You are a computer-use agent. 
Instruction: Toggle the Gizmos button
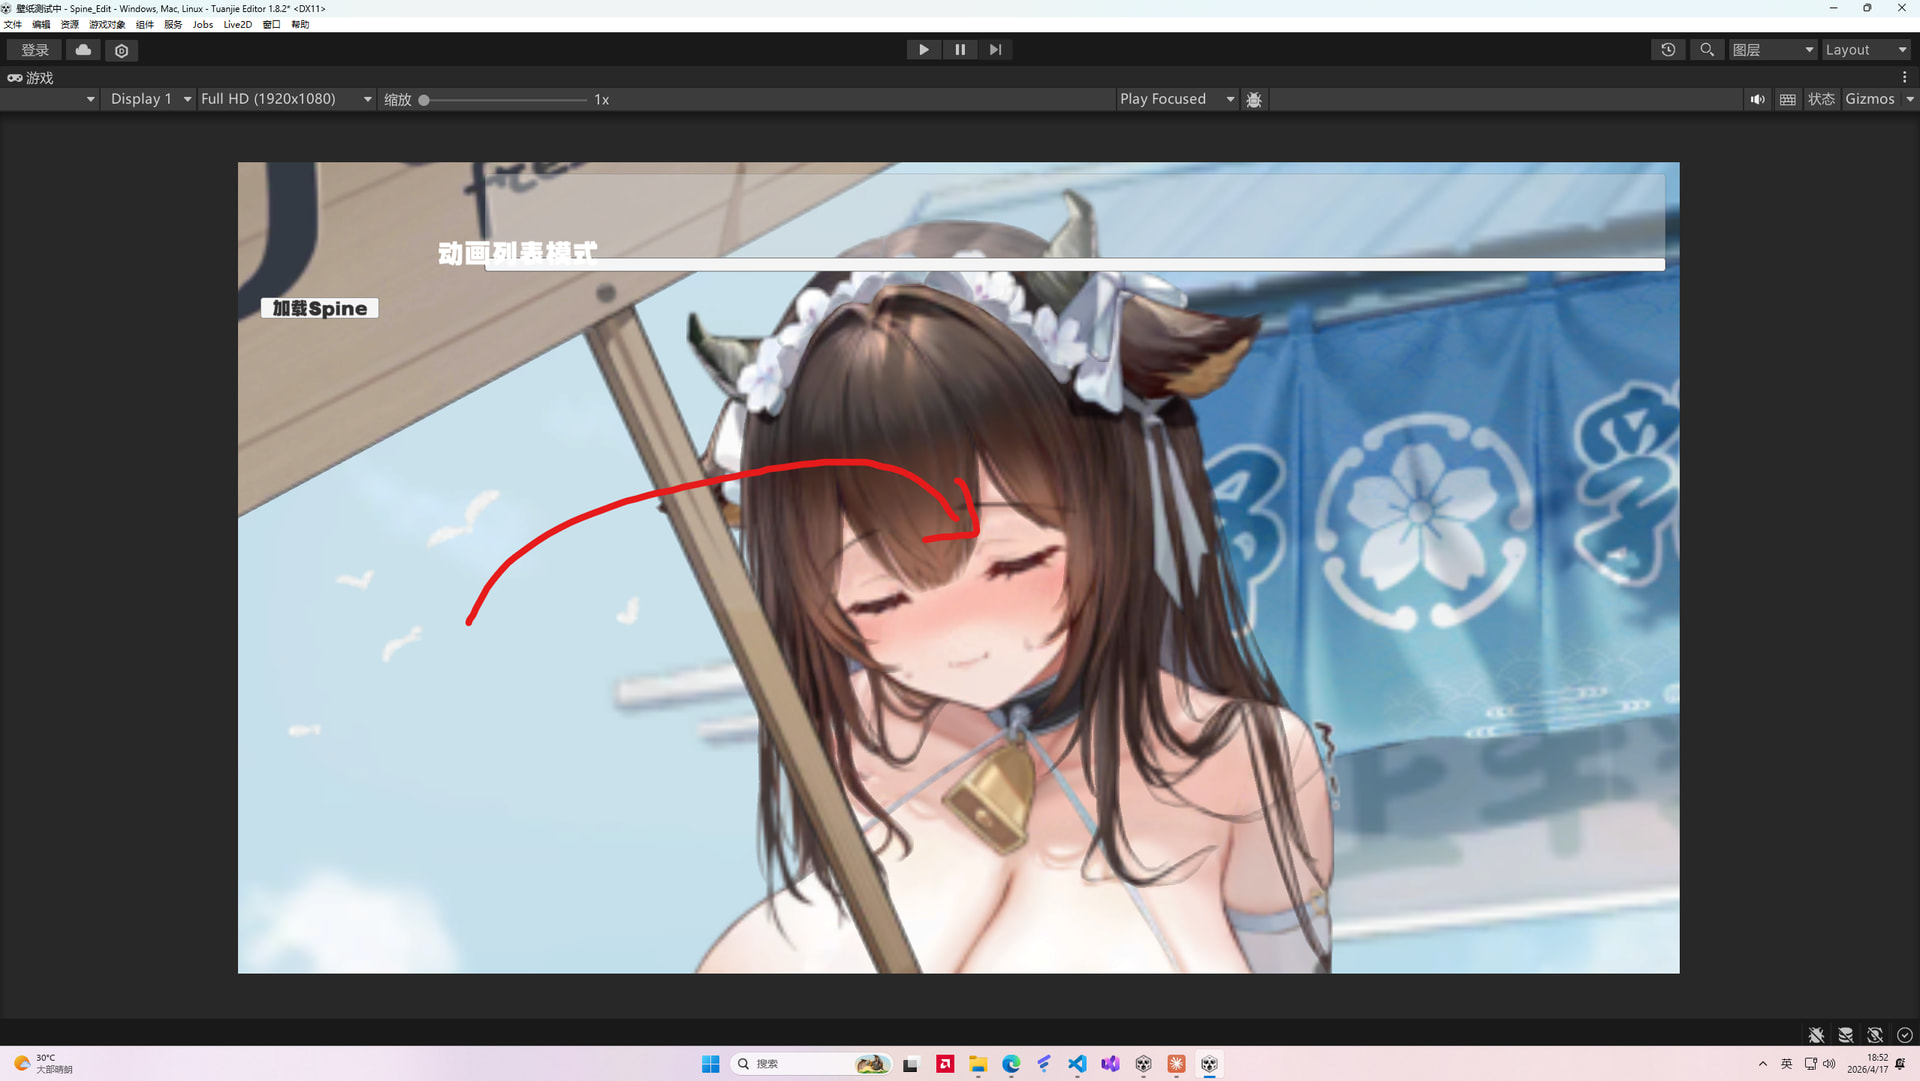tap(1869, 99)
